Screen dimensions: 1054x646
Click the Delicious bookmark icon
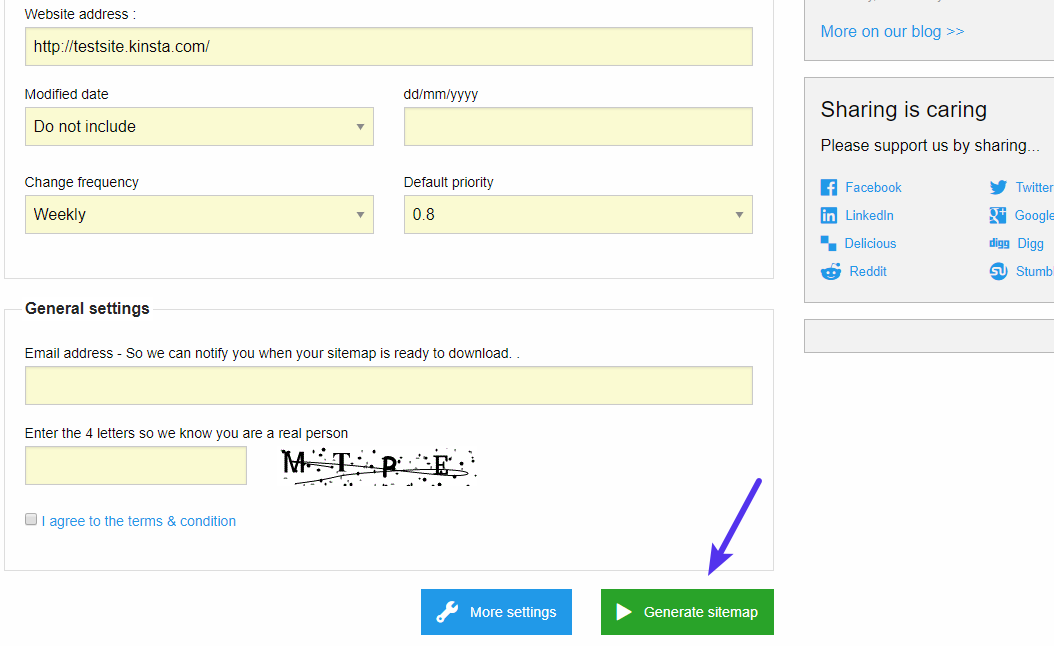[x=829, y=243]
